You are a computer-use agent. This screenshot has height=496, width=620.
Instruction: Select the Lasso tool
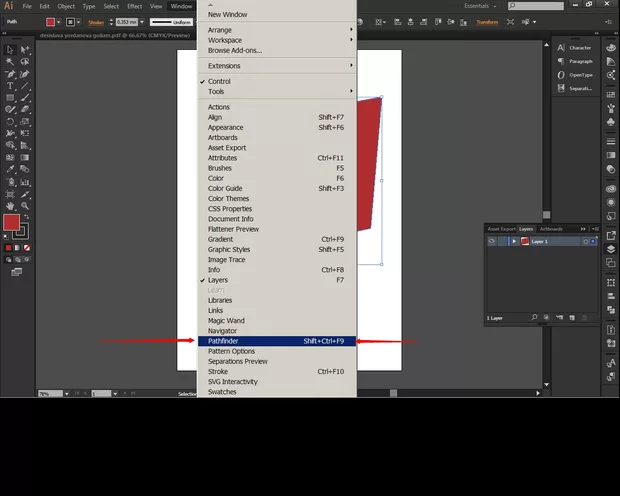(25, 62)
